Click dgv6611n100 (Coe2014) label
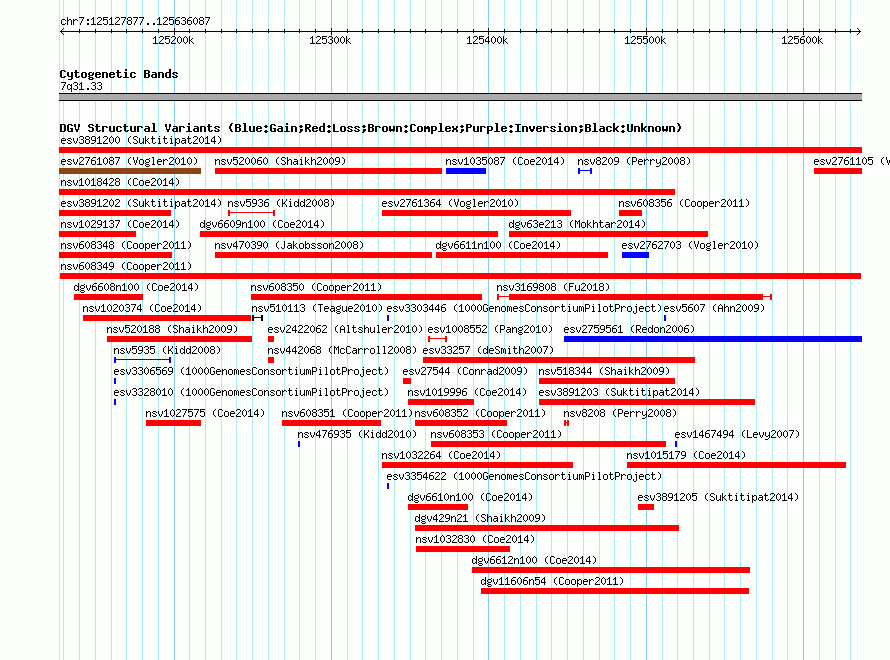Viewport: 890px width, 660px height. [x=498, y=245]
